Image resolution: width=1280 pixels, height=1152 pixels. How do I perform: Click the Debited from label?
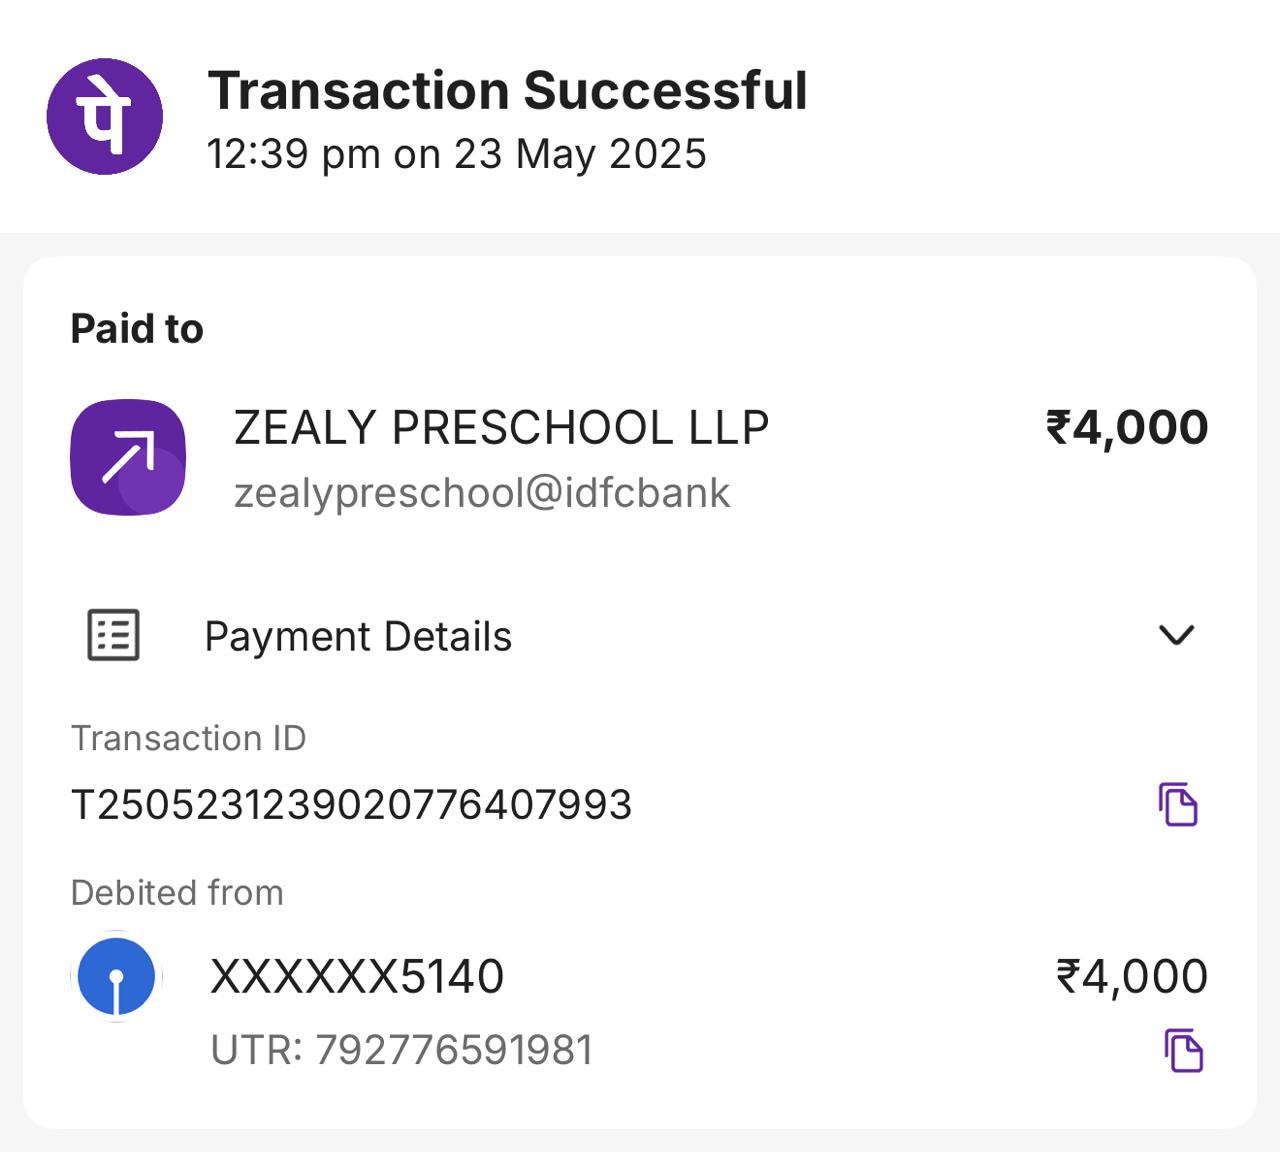tap(177, 892)
